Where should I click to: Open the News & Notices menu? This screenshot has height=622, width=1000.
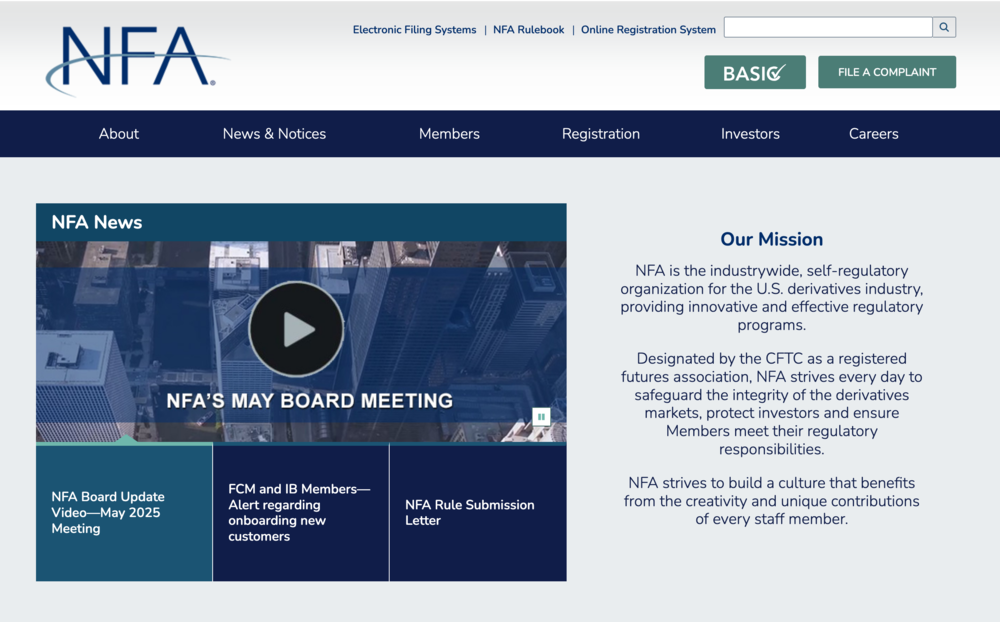tap(274, 134)
